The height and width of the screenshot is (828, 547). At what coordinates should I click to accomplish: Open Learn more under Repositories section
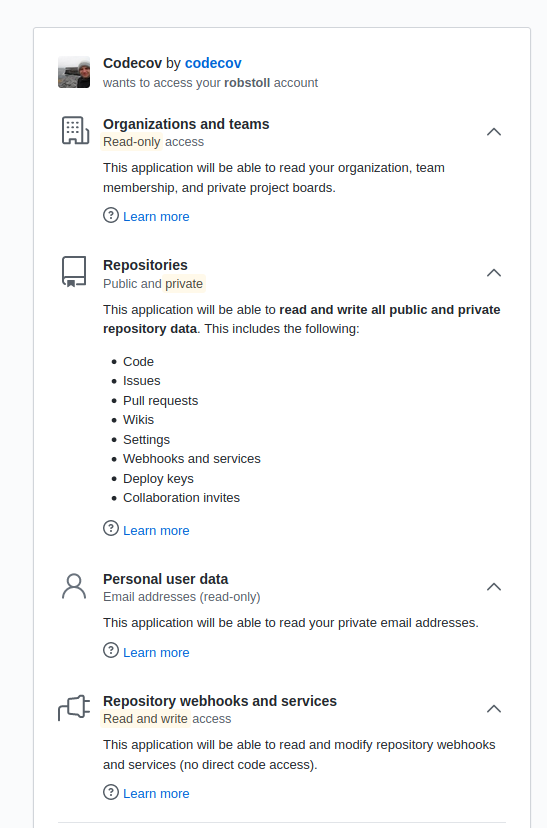(156, 531)
